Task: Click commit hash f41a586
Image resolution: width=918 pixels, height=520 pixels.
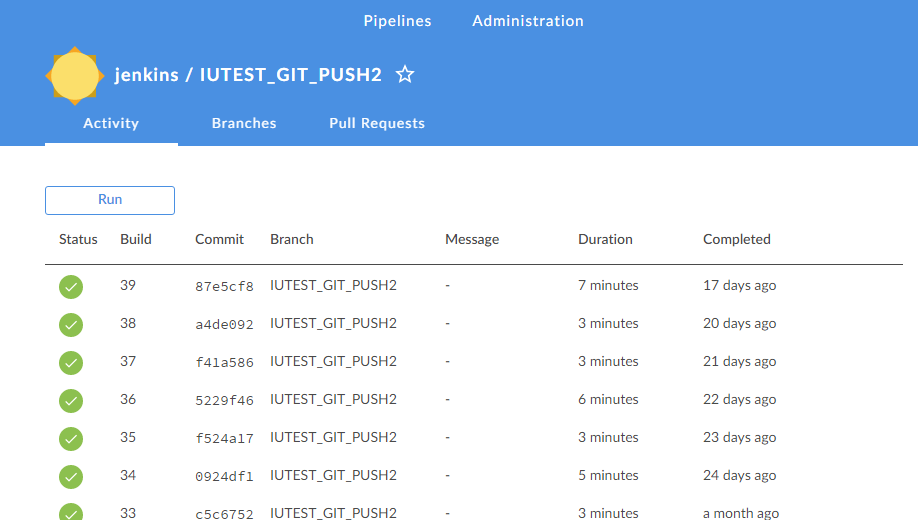Action: tap(224, 362)
